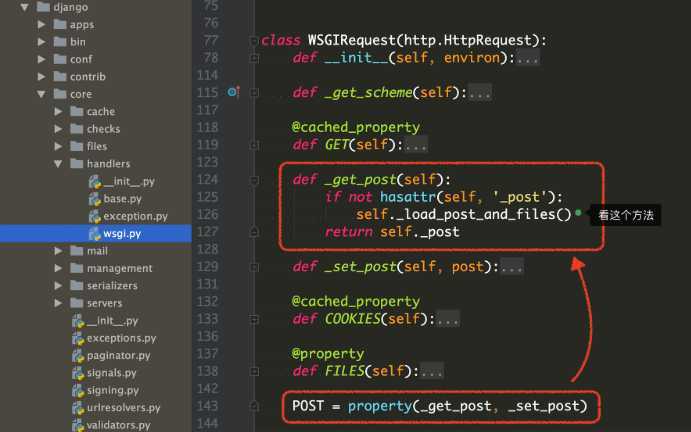
Task: Expand the apps folder
Action: tap(41, 24)
